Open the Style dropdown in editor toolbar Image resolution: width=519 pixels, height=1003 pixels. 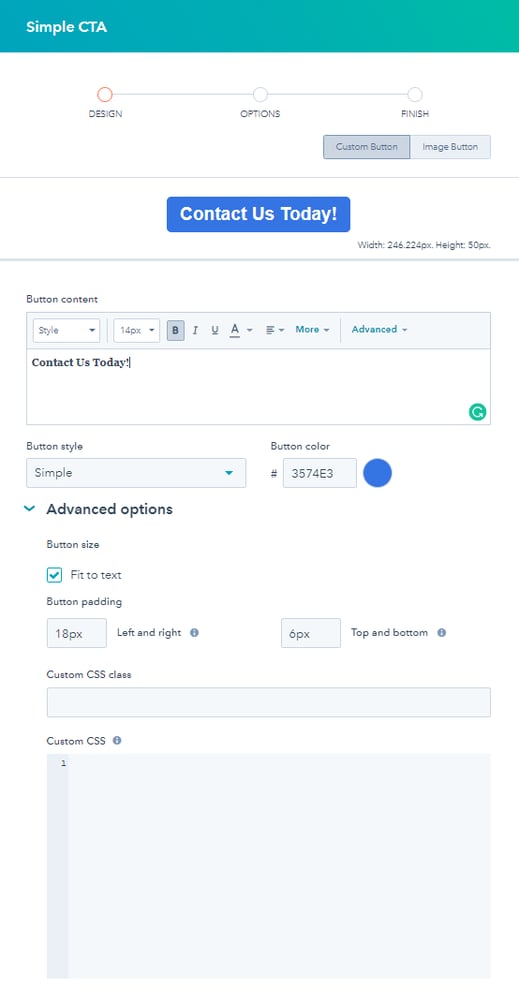tap(67, 330)
